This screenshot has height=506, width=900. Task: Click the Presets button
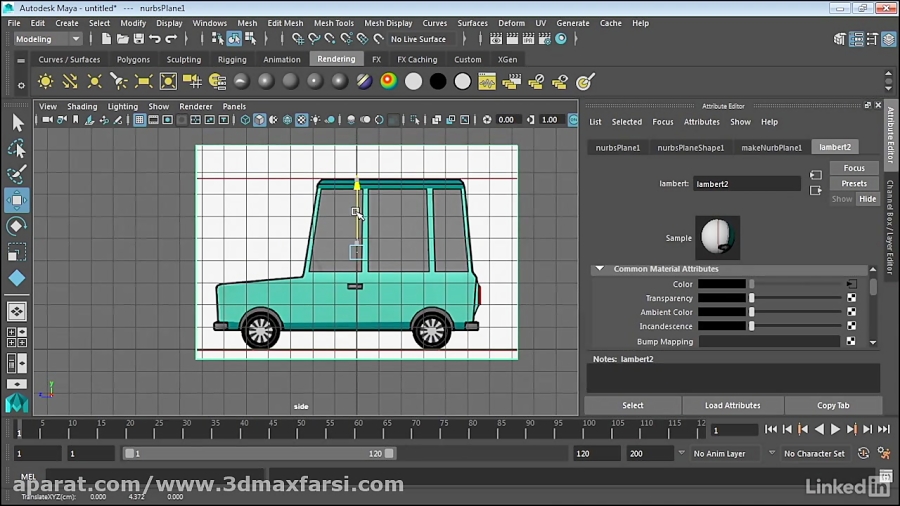pos(853,183)
